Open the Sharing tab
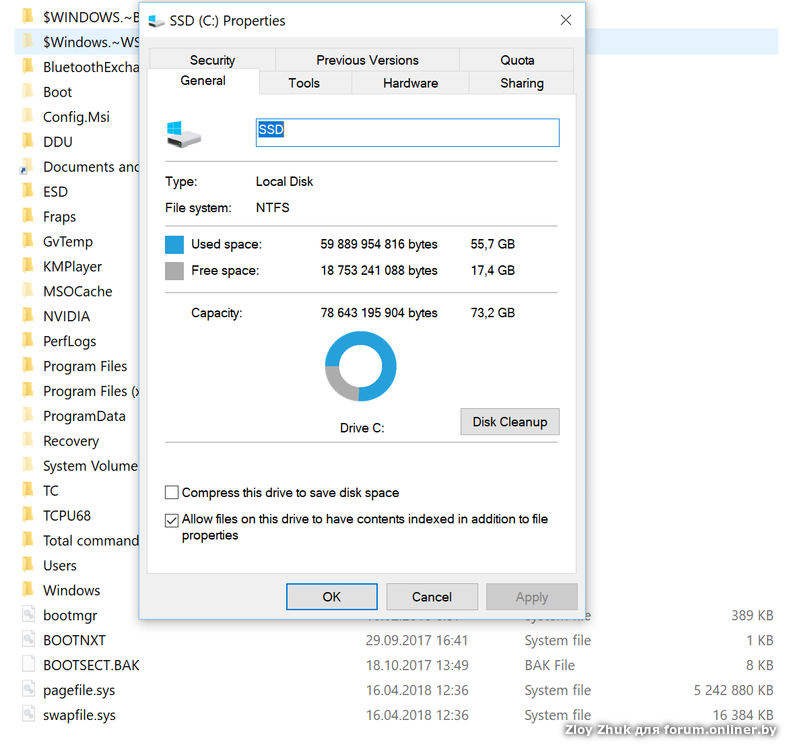The width and height of the screenshot is (800, 753). pyautogui.click(x=521, y=83)
